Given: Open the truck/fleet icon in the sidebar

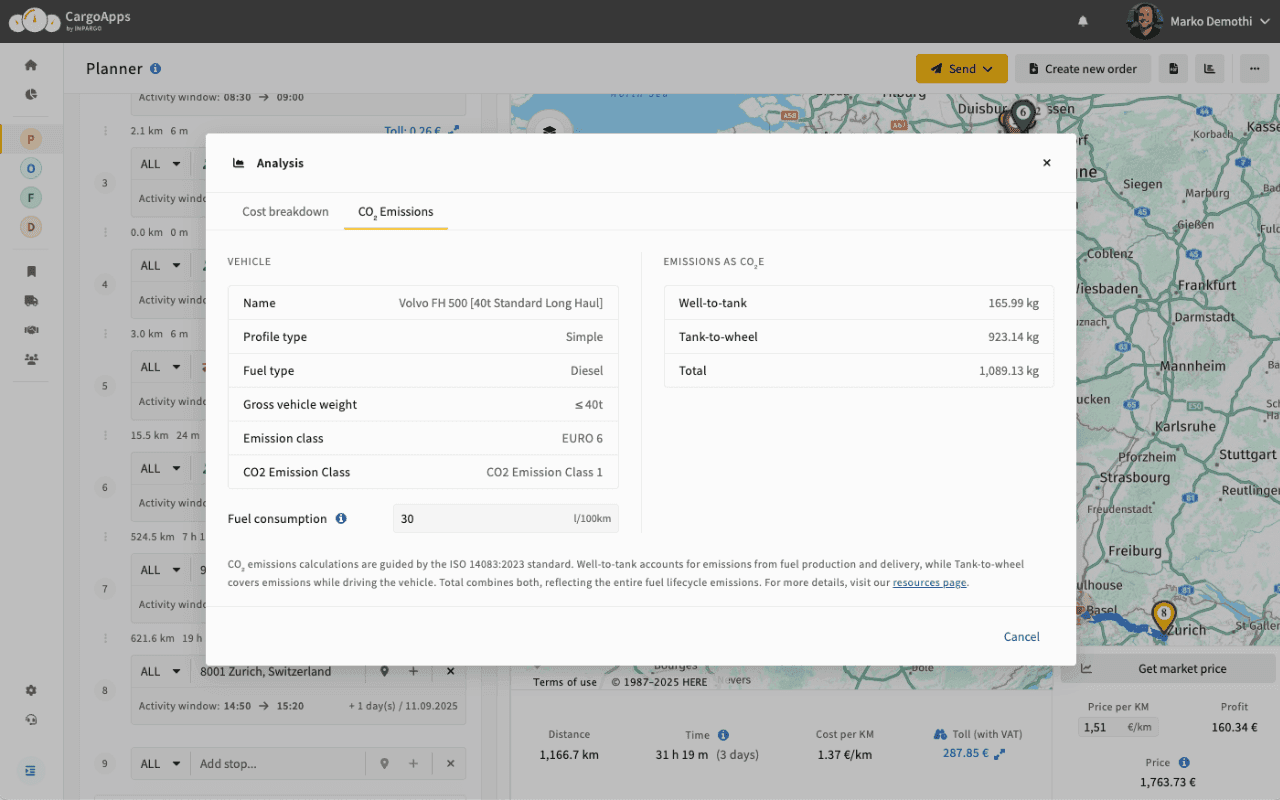Looking at the screenshot, I should pyautogui.click(x=31, y=301).
